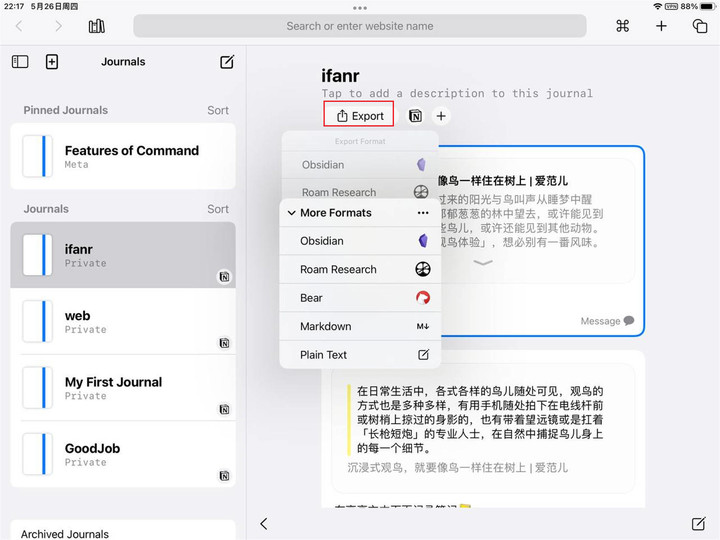The height and width of the screenshot is (540, 720).
Task: Click the Export Format header label
Action: tap(360, 141)
